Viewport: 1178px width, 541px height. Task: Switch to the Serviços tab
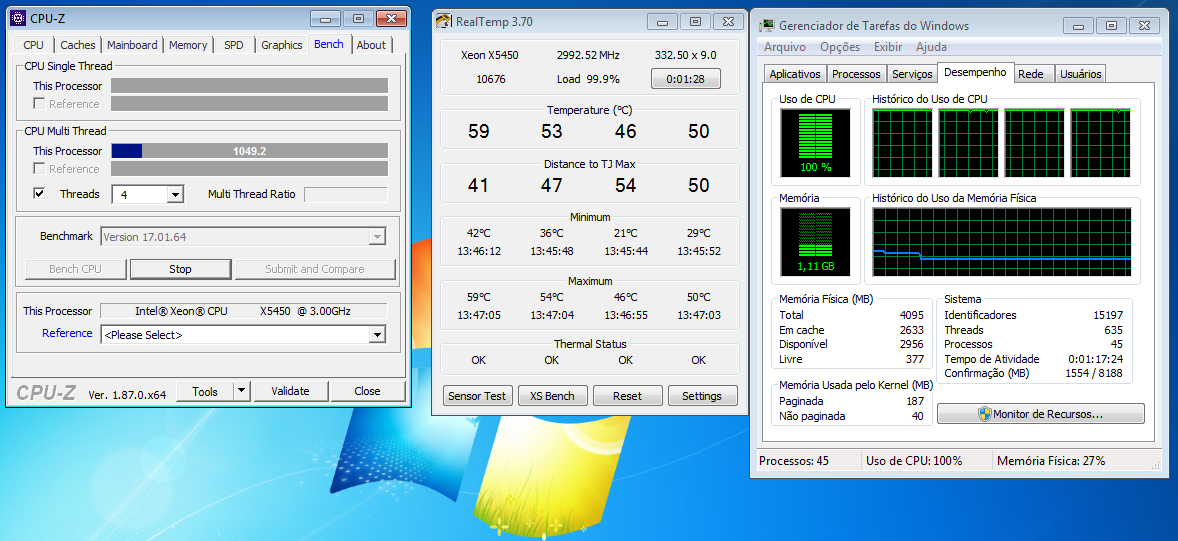click(x=912, y=74)
